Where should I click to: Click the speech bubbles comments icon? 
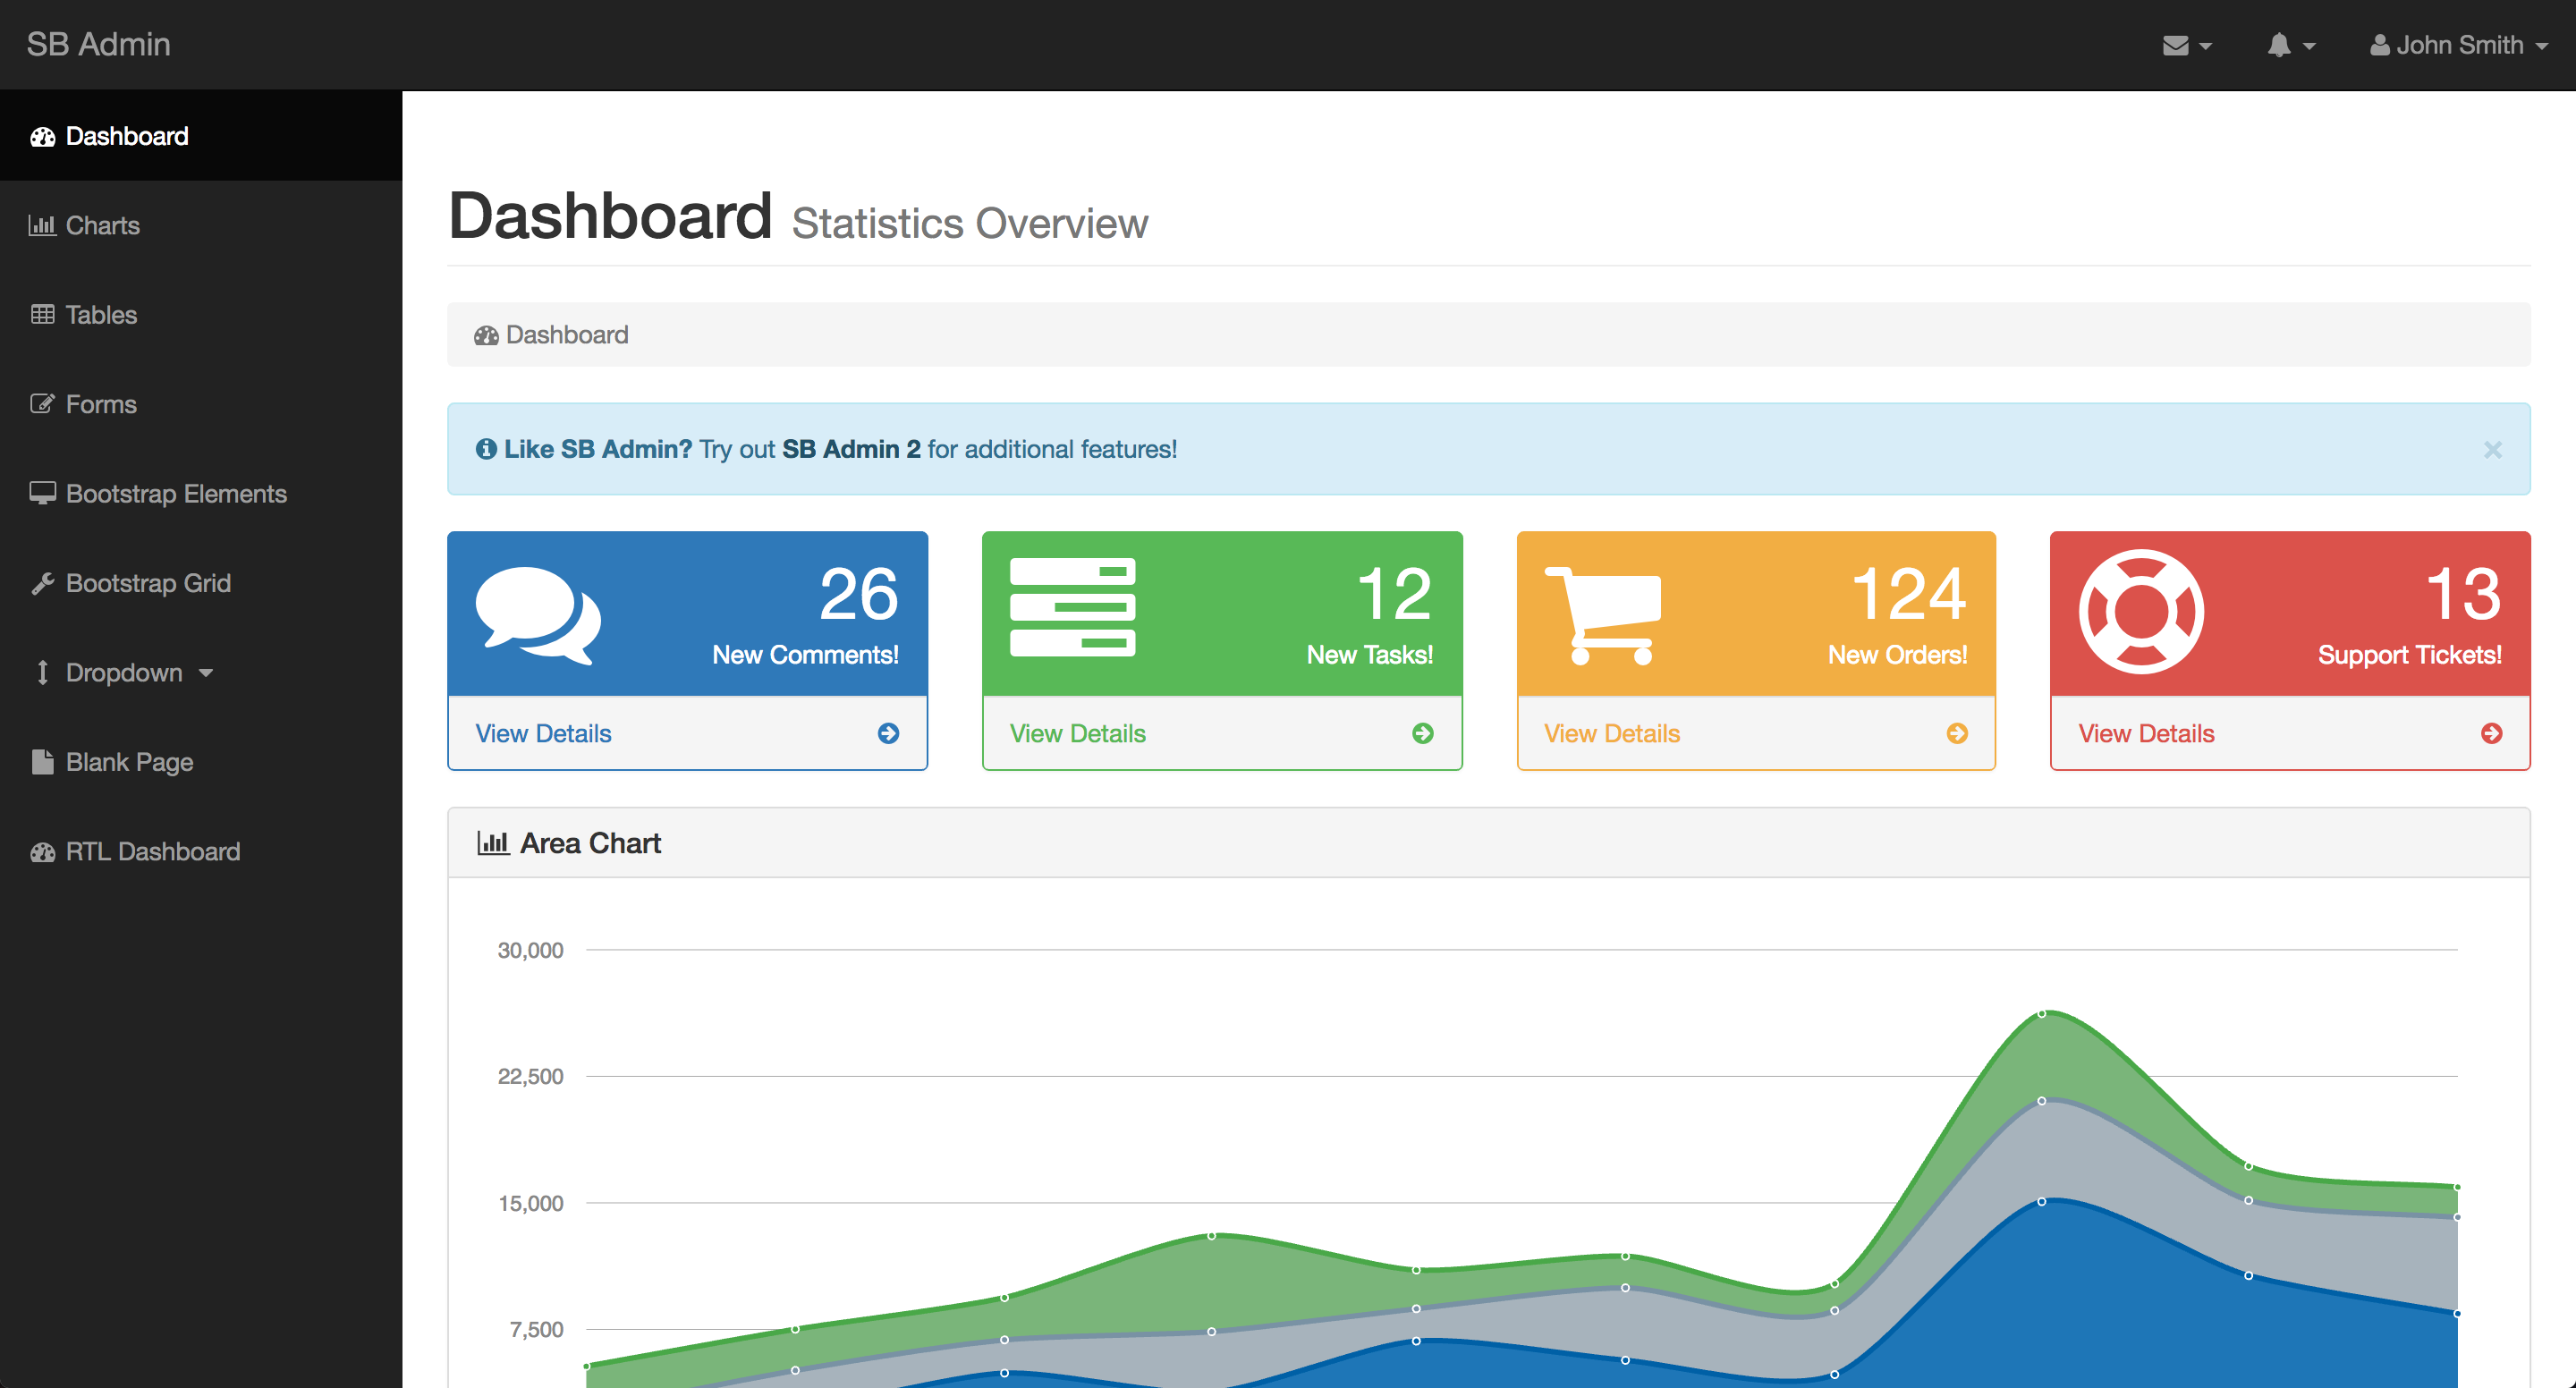click(538, 615)
